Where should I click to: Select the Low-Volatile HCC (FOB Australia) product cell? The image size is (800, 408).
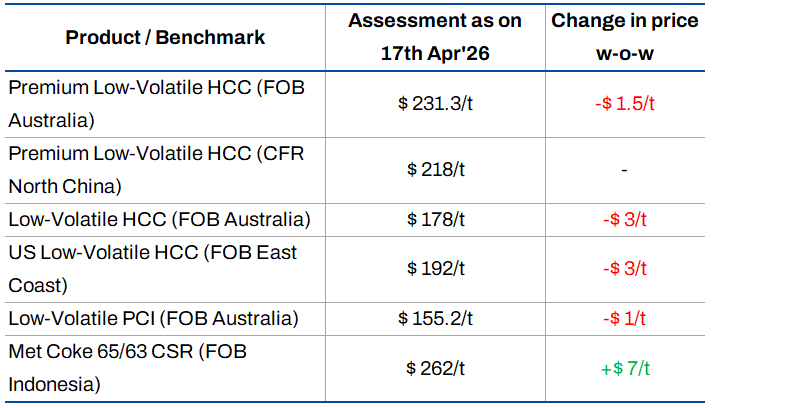coord(160,219)
